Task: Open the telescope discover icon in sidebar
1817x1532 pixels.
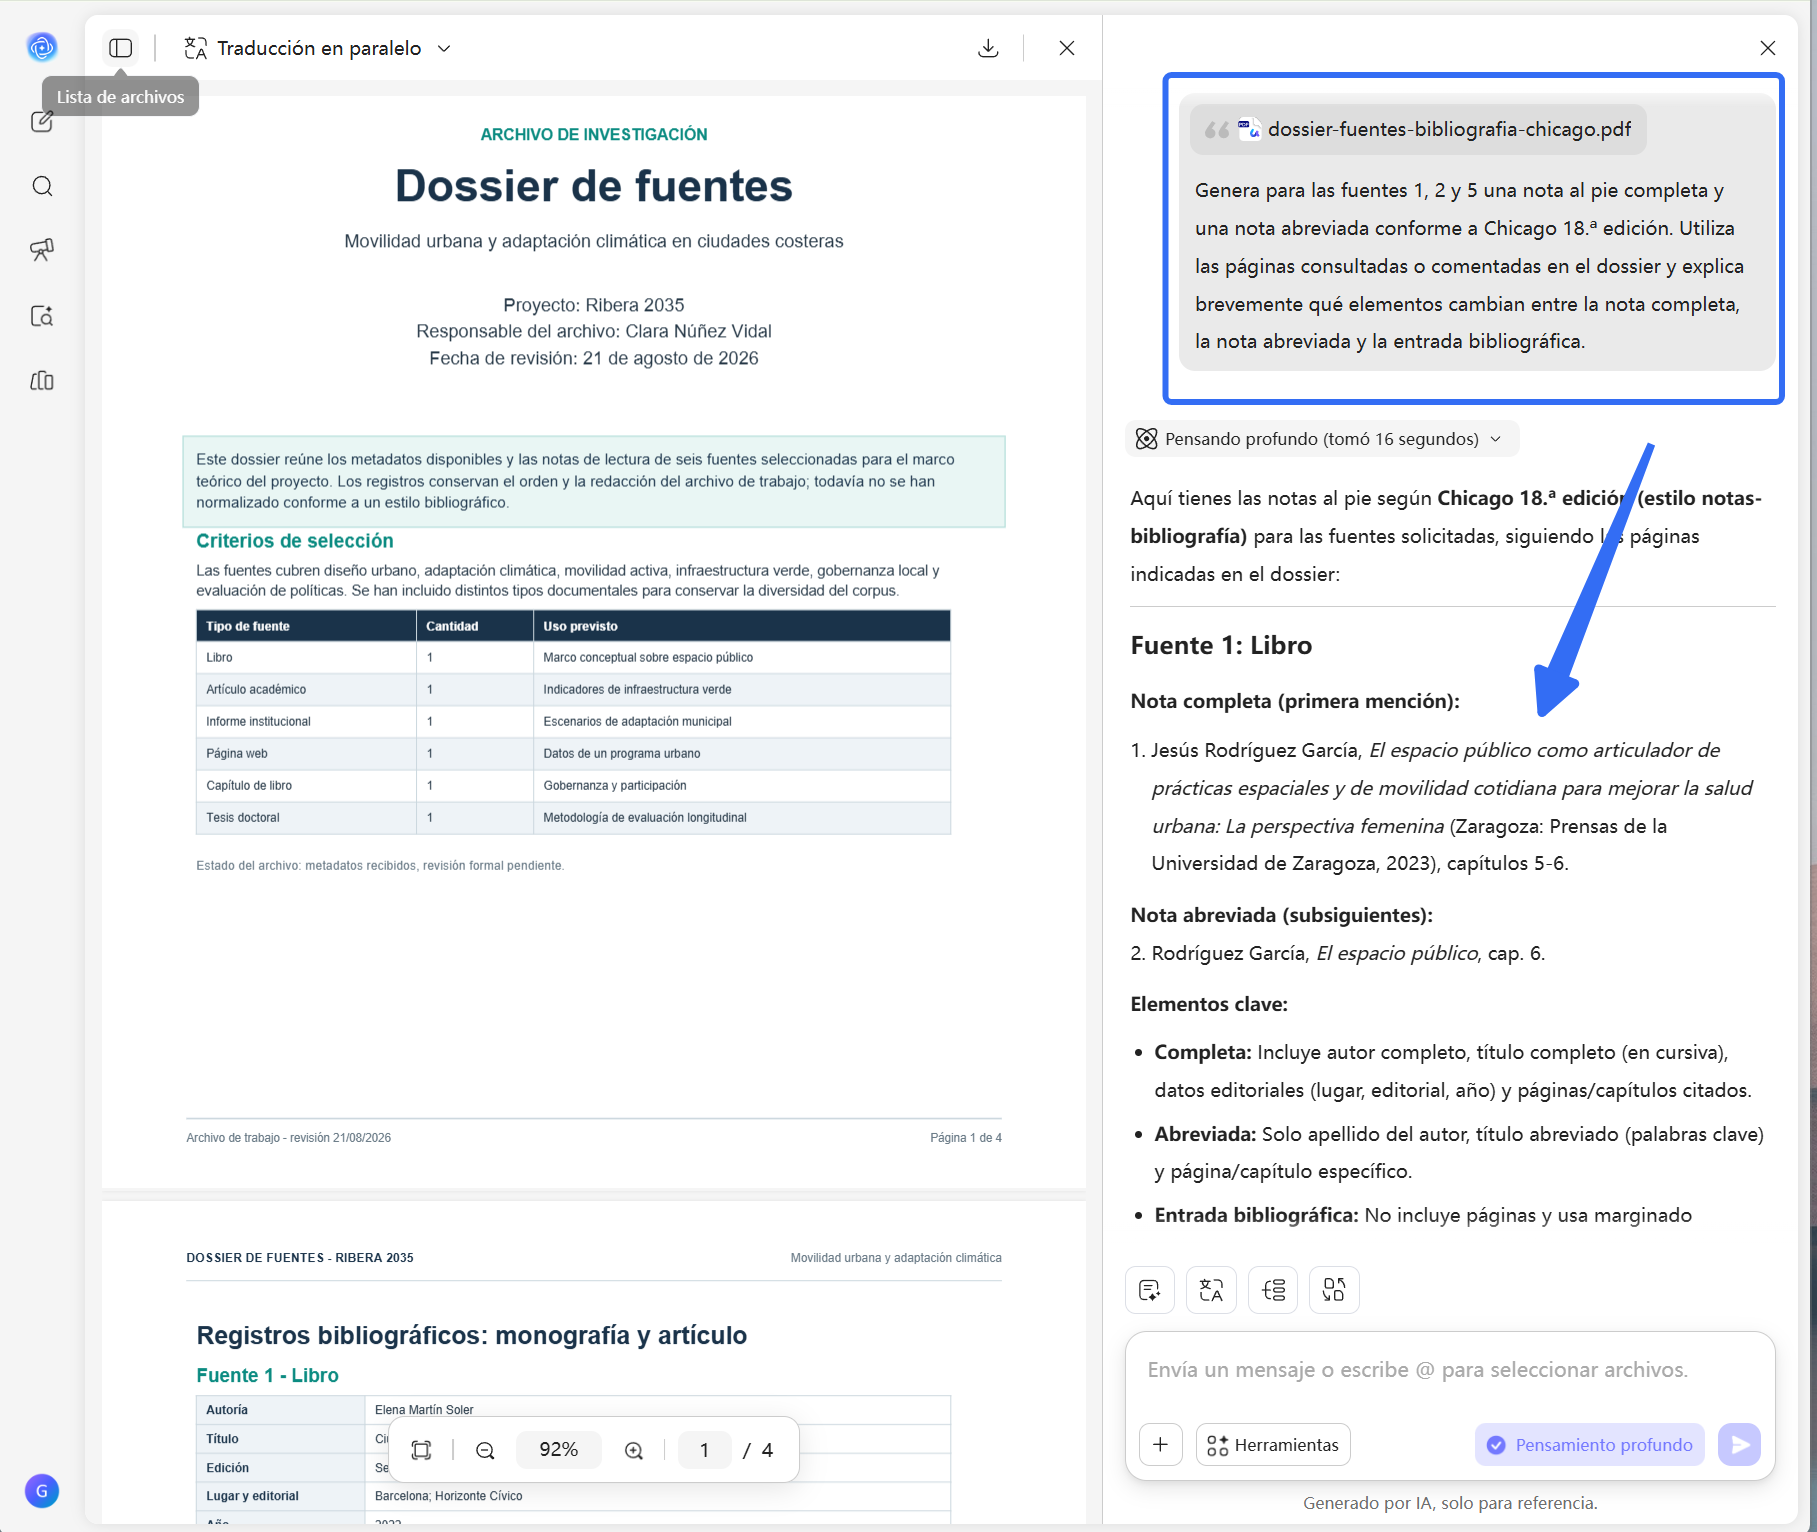Action: 42,250
